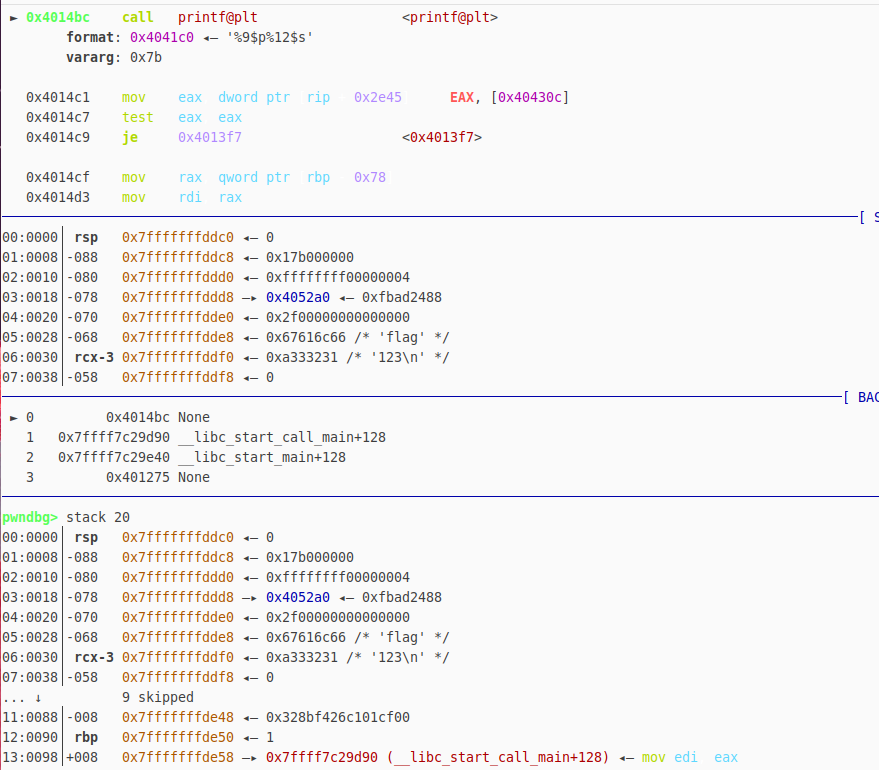Click the red EAX register annotation

tap(462, 98)
